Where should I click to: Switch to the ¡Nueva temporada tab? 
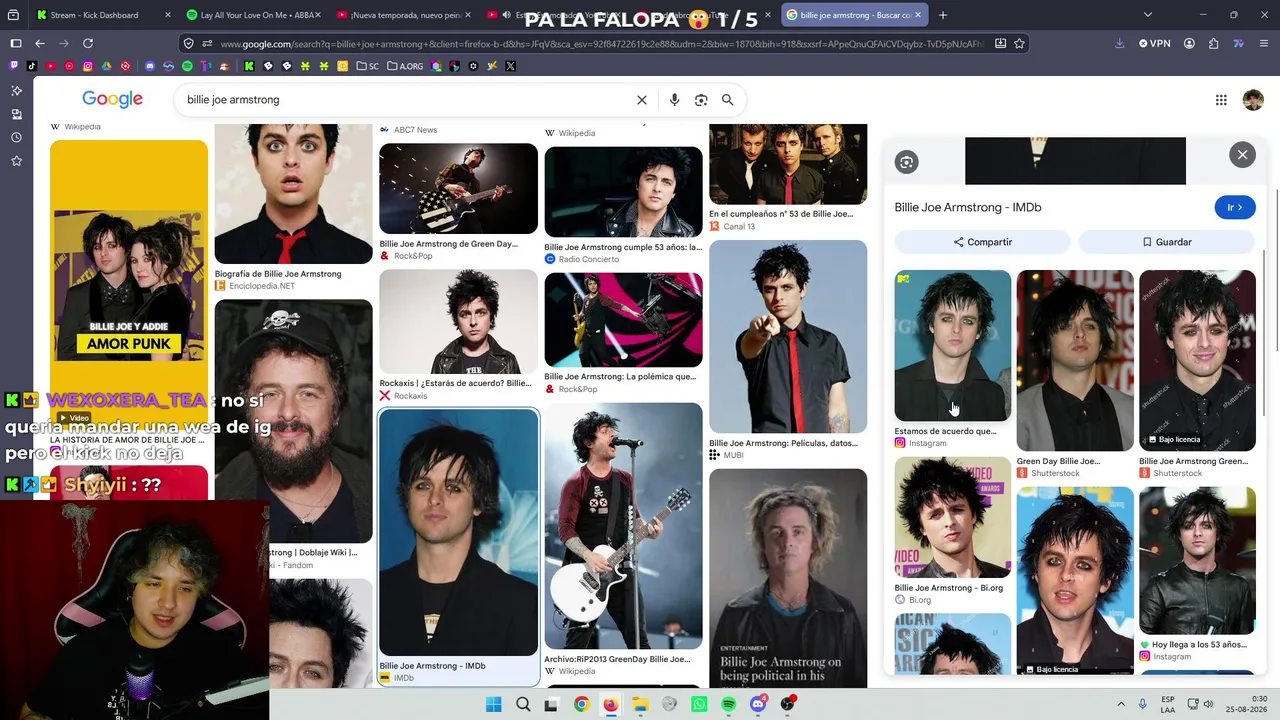(x=402, y=15)
